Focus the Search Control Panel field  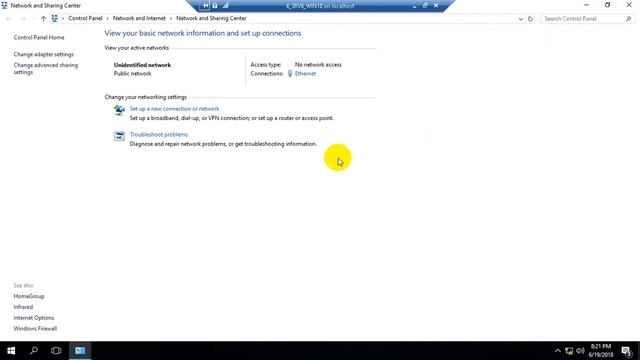(588, 19)
